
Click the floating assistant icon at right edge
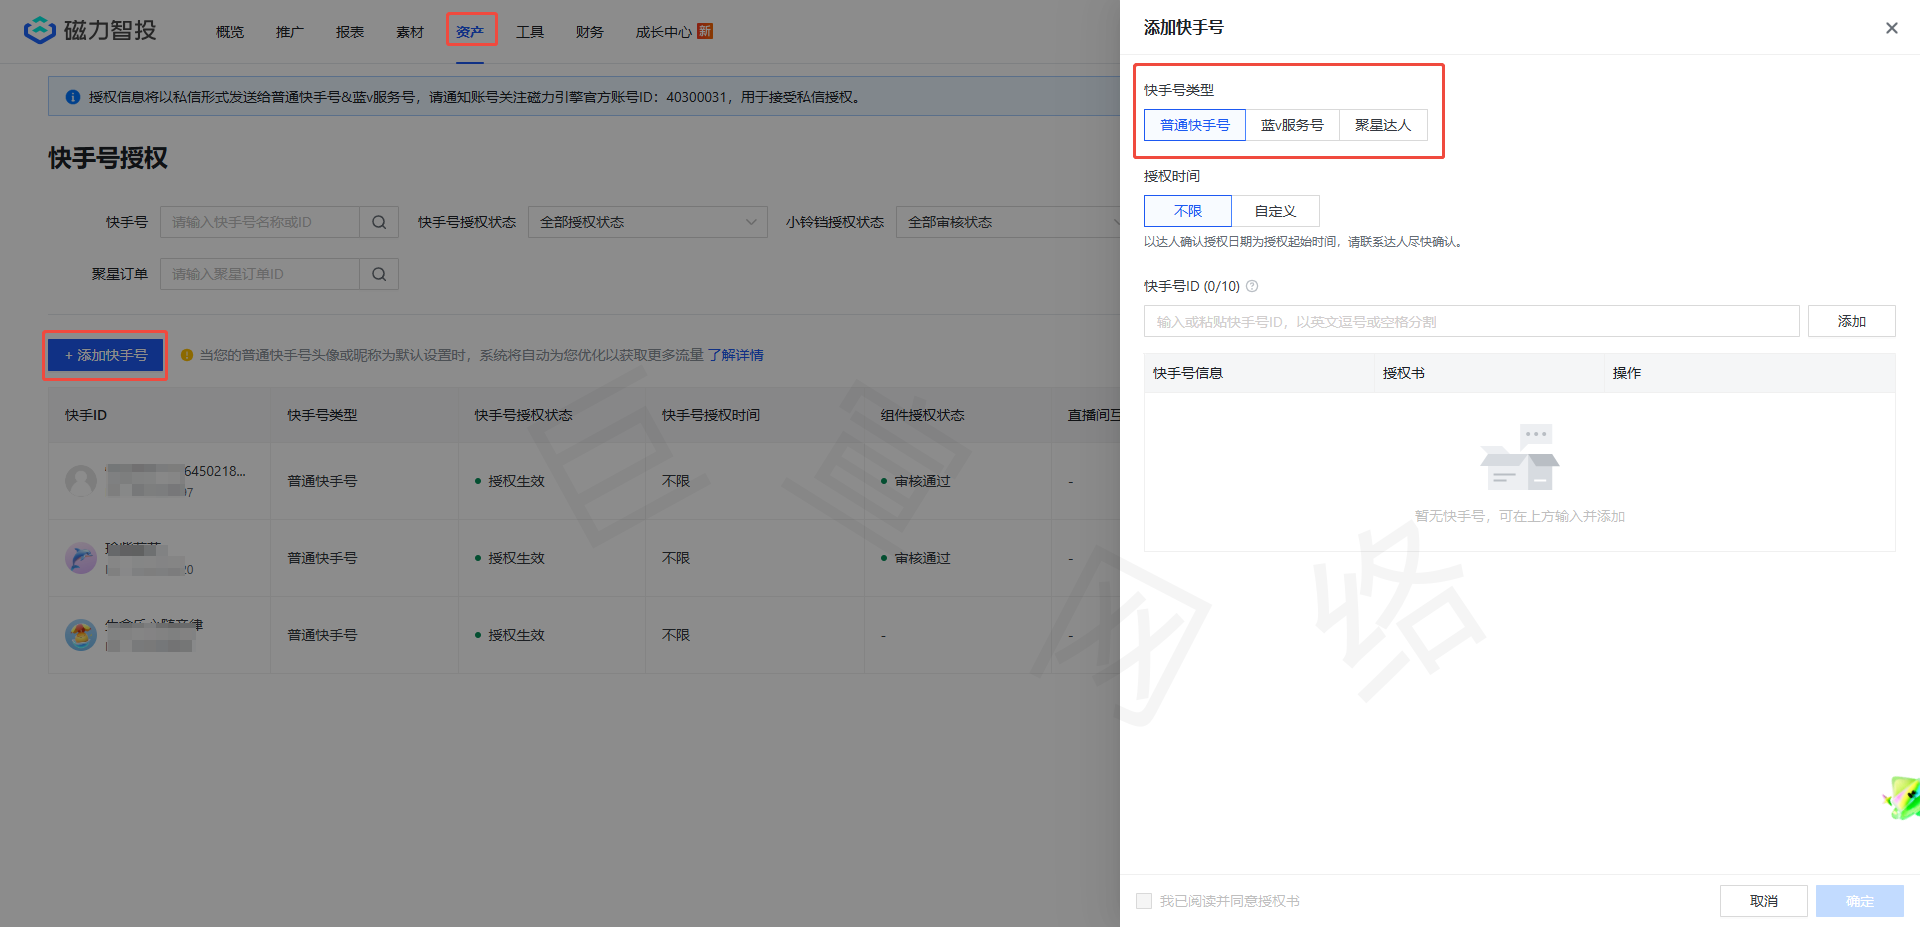click(1902, 798)
